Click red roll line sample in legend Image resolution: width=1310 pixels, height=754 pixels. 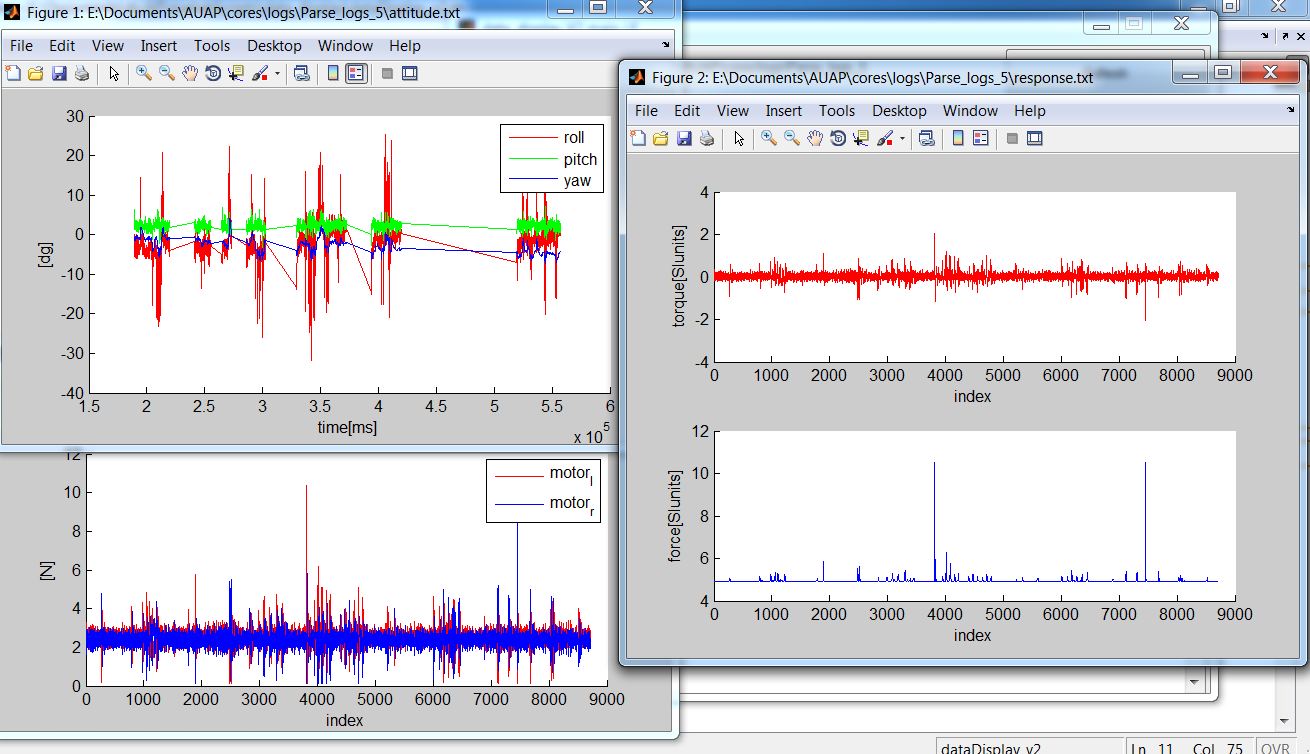click(x=534, y=137)
